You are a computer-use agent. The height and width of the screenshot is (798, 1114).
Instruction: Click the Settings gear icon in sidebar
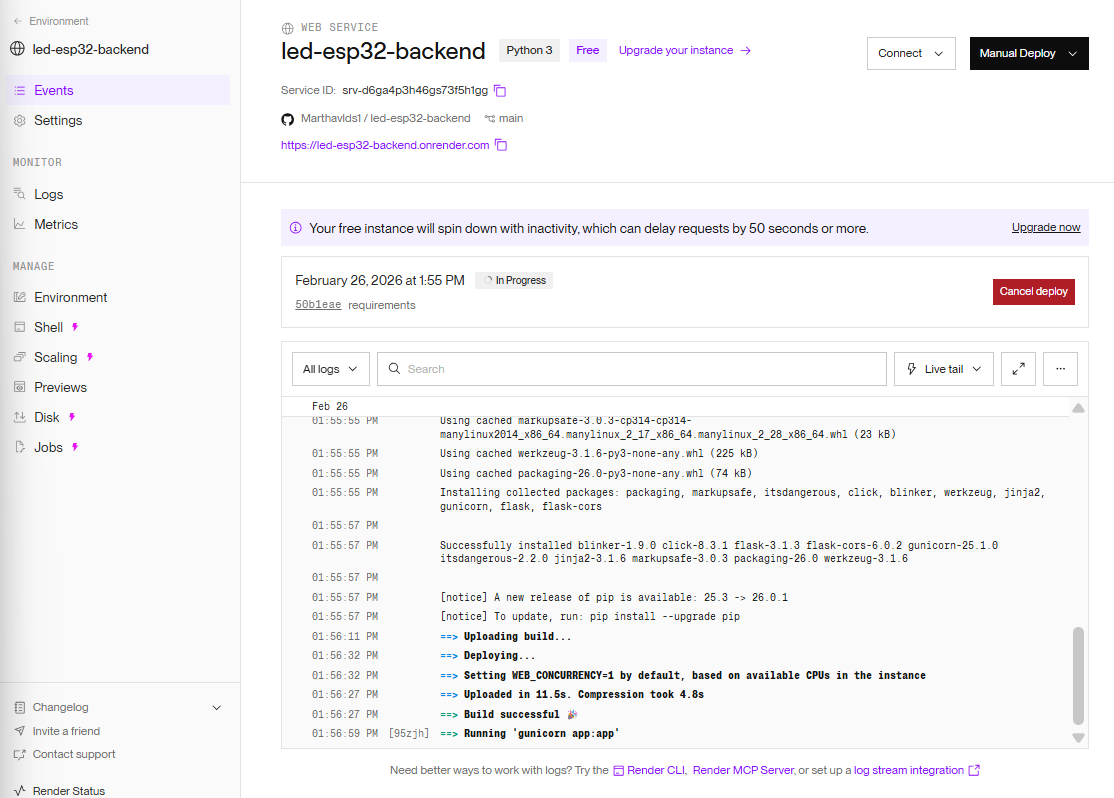pos(20,121)
